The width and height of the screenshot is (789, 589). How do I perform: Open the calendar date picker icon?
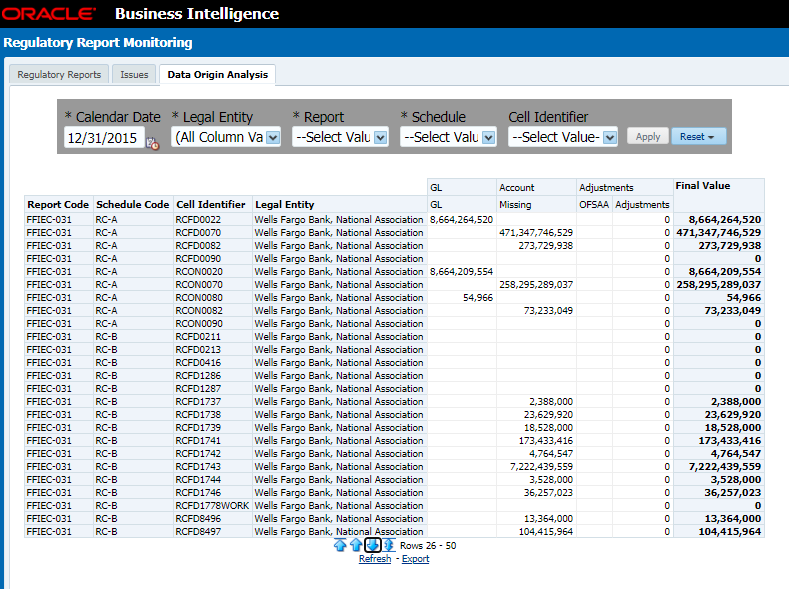152,143
